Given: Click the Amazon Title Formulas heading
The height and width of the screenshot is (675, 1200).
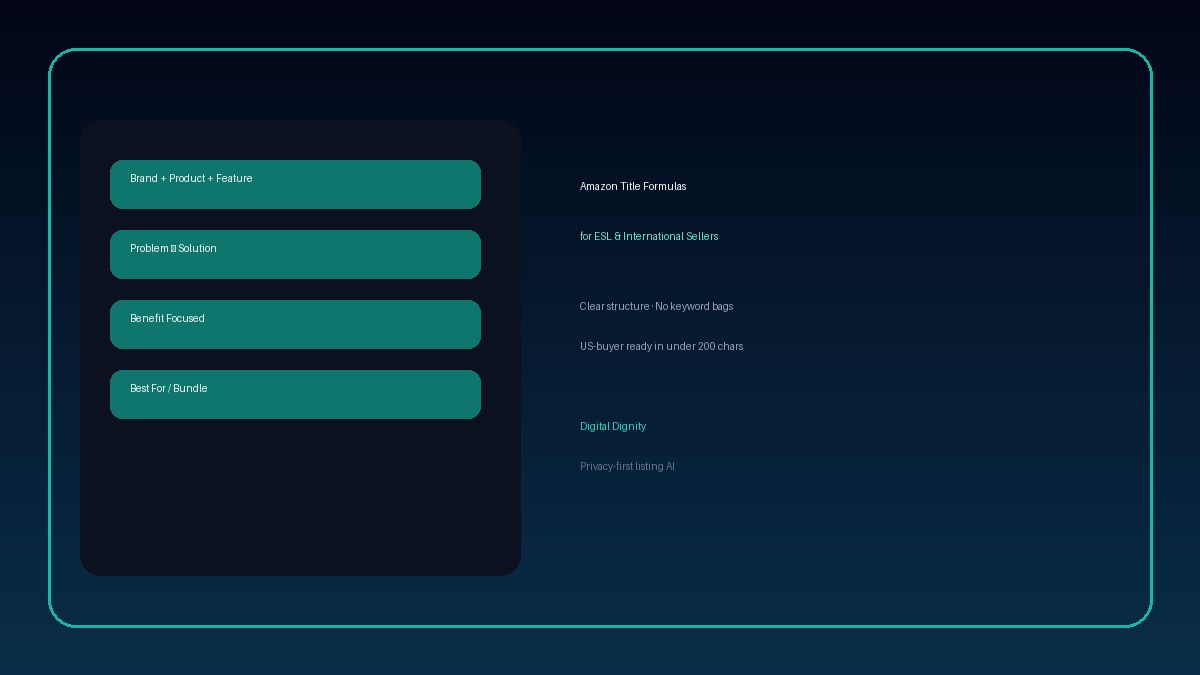Looking at the screenshot, I should (633, 186).
